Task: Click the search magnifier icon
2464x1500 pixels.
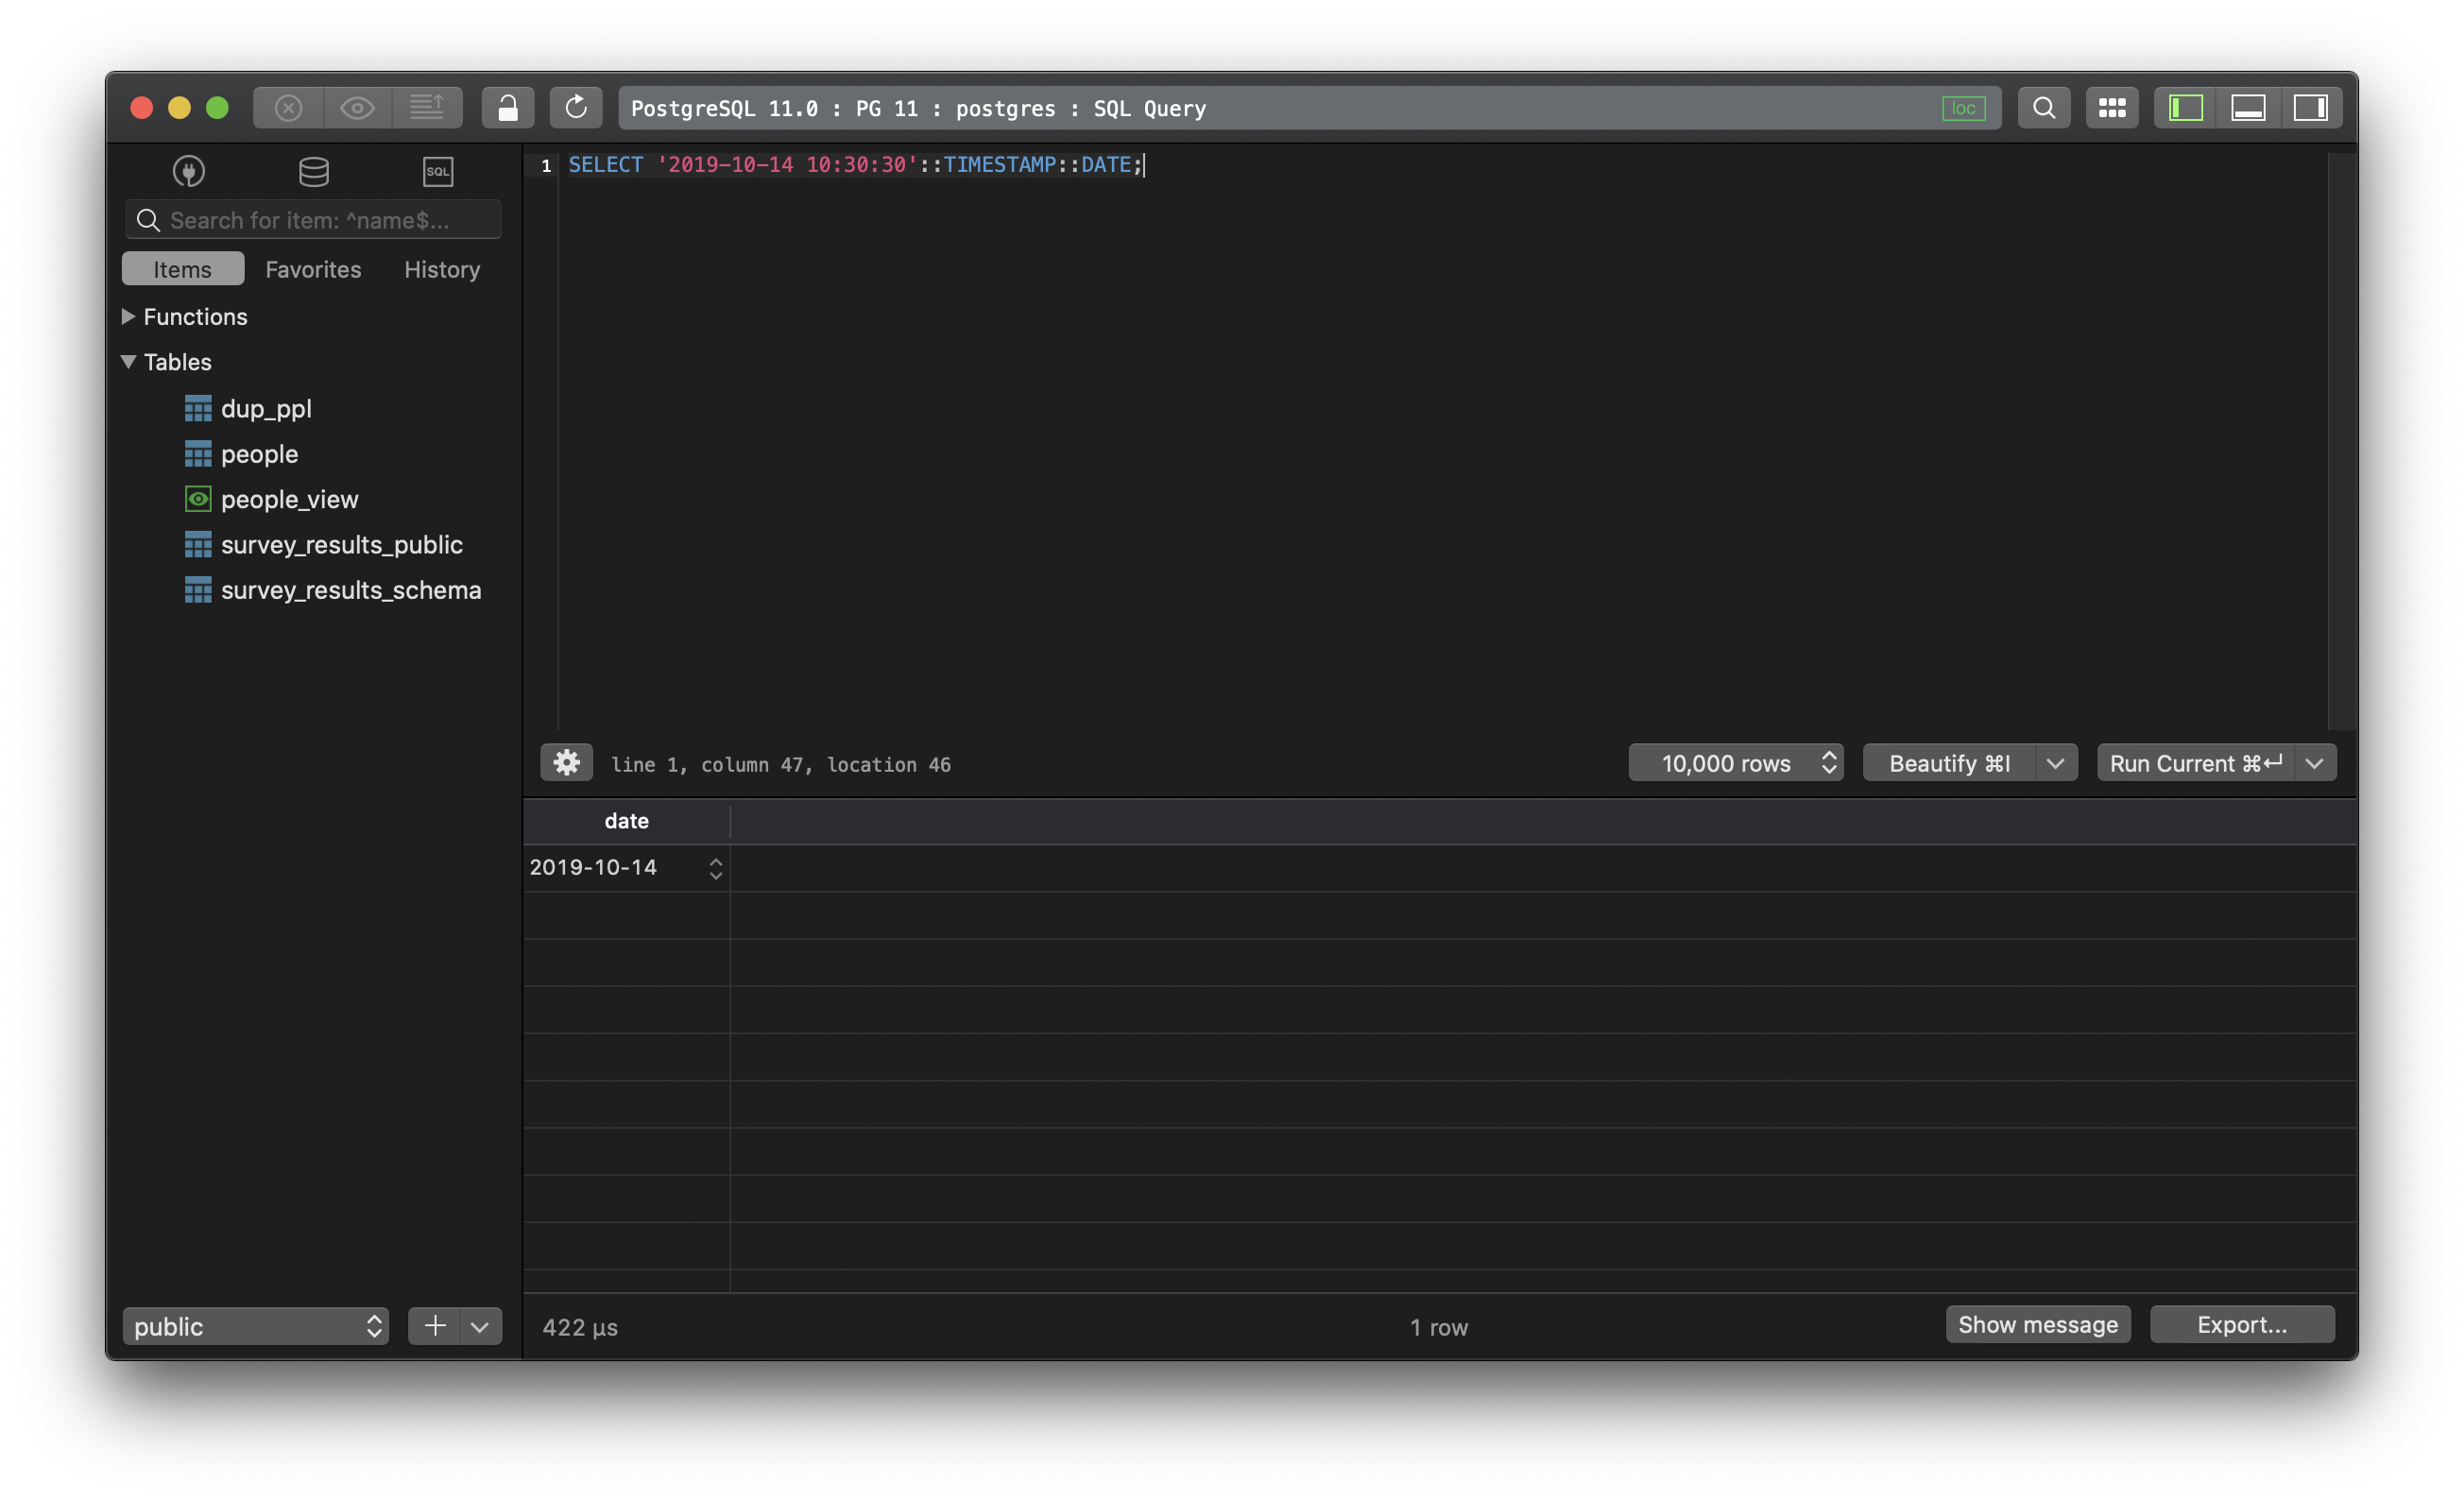Action: (2040, 108)
